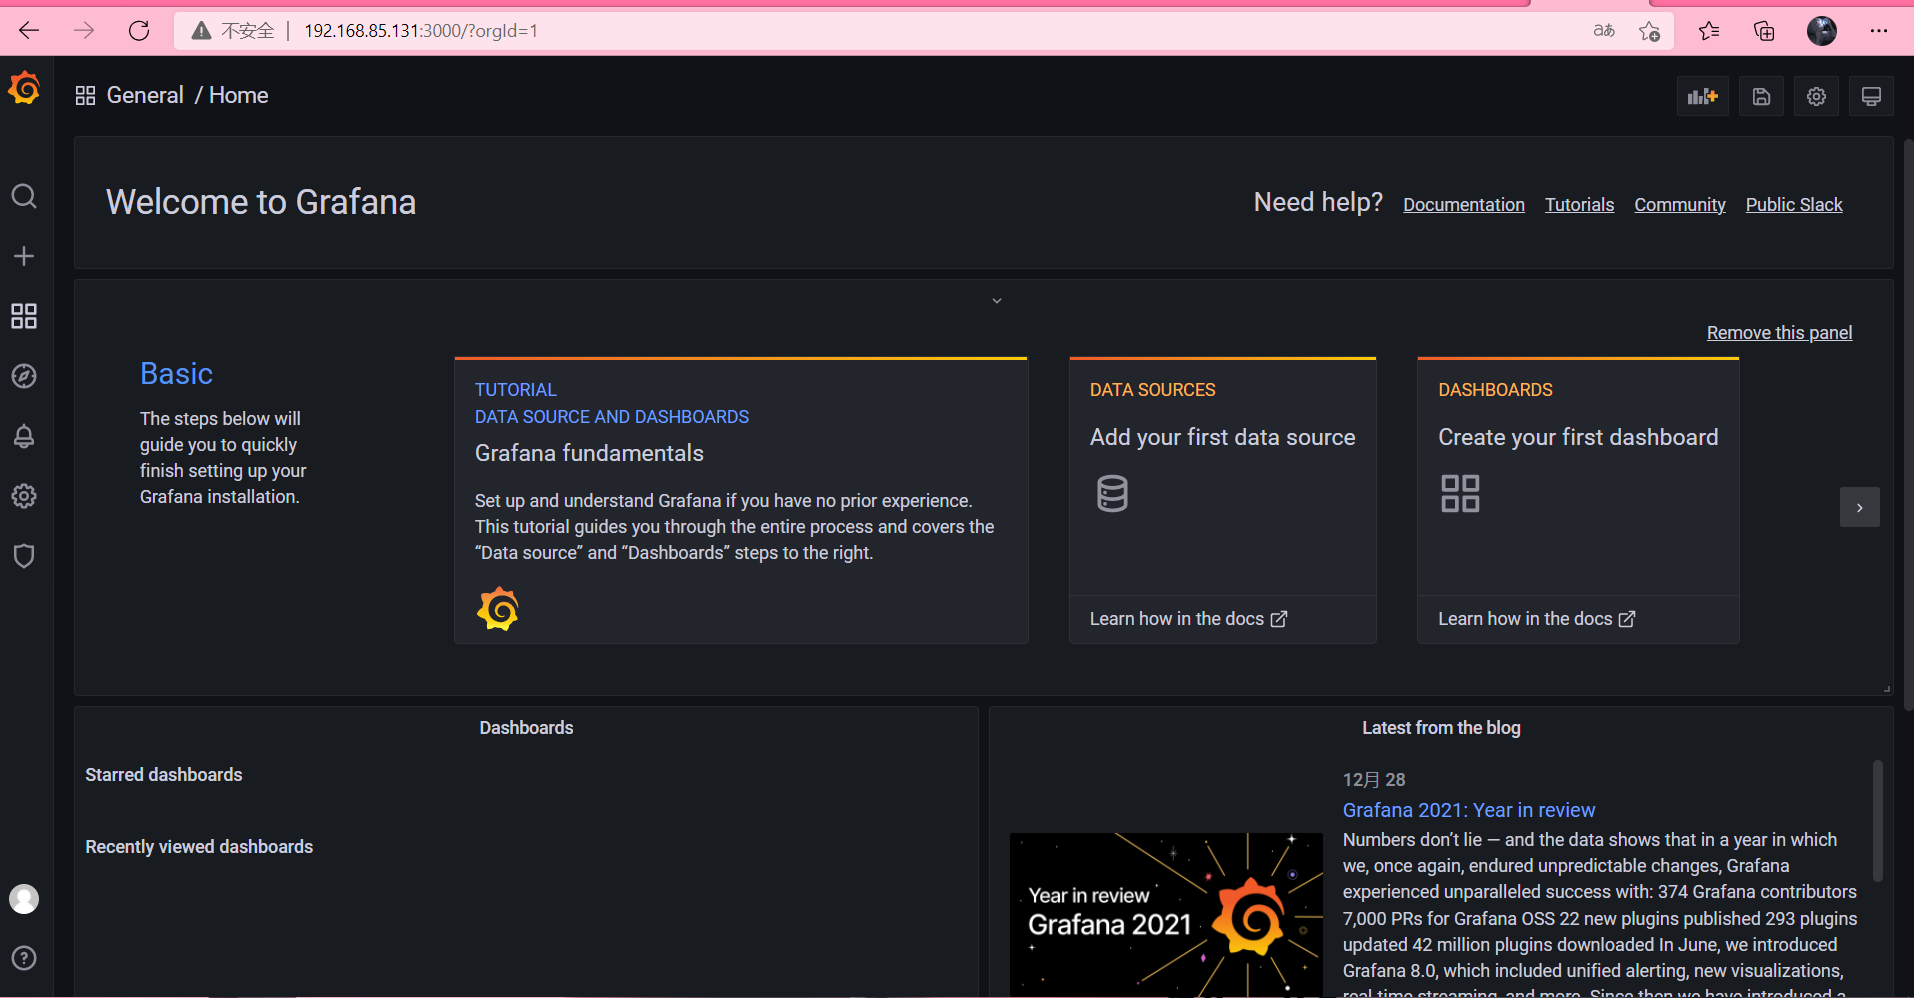Open the Documentation link

tap(1464, 205)
